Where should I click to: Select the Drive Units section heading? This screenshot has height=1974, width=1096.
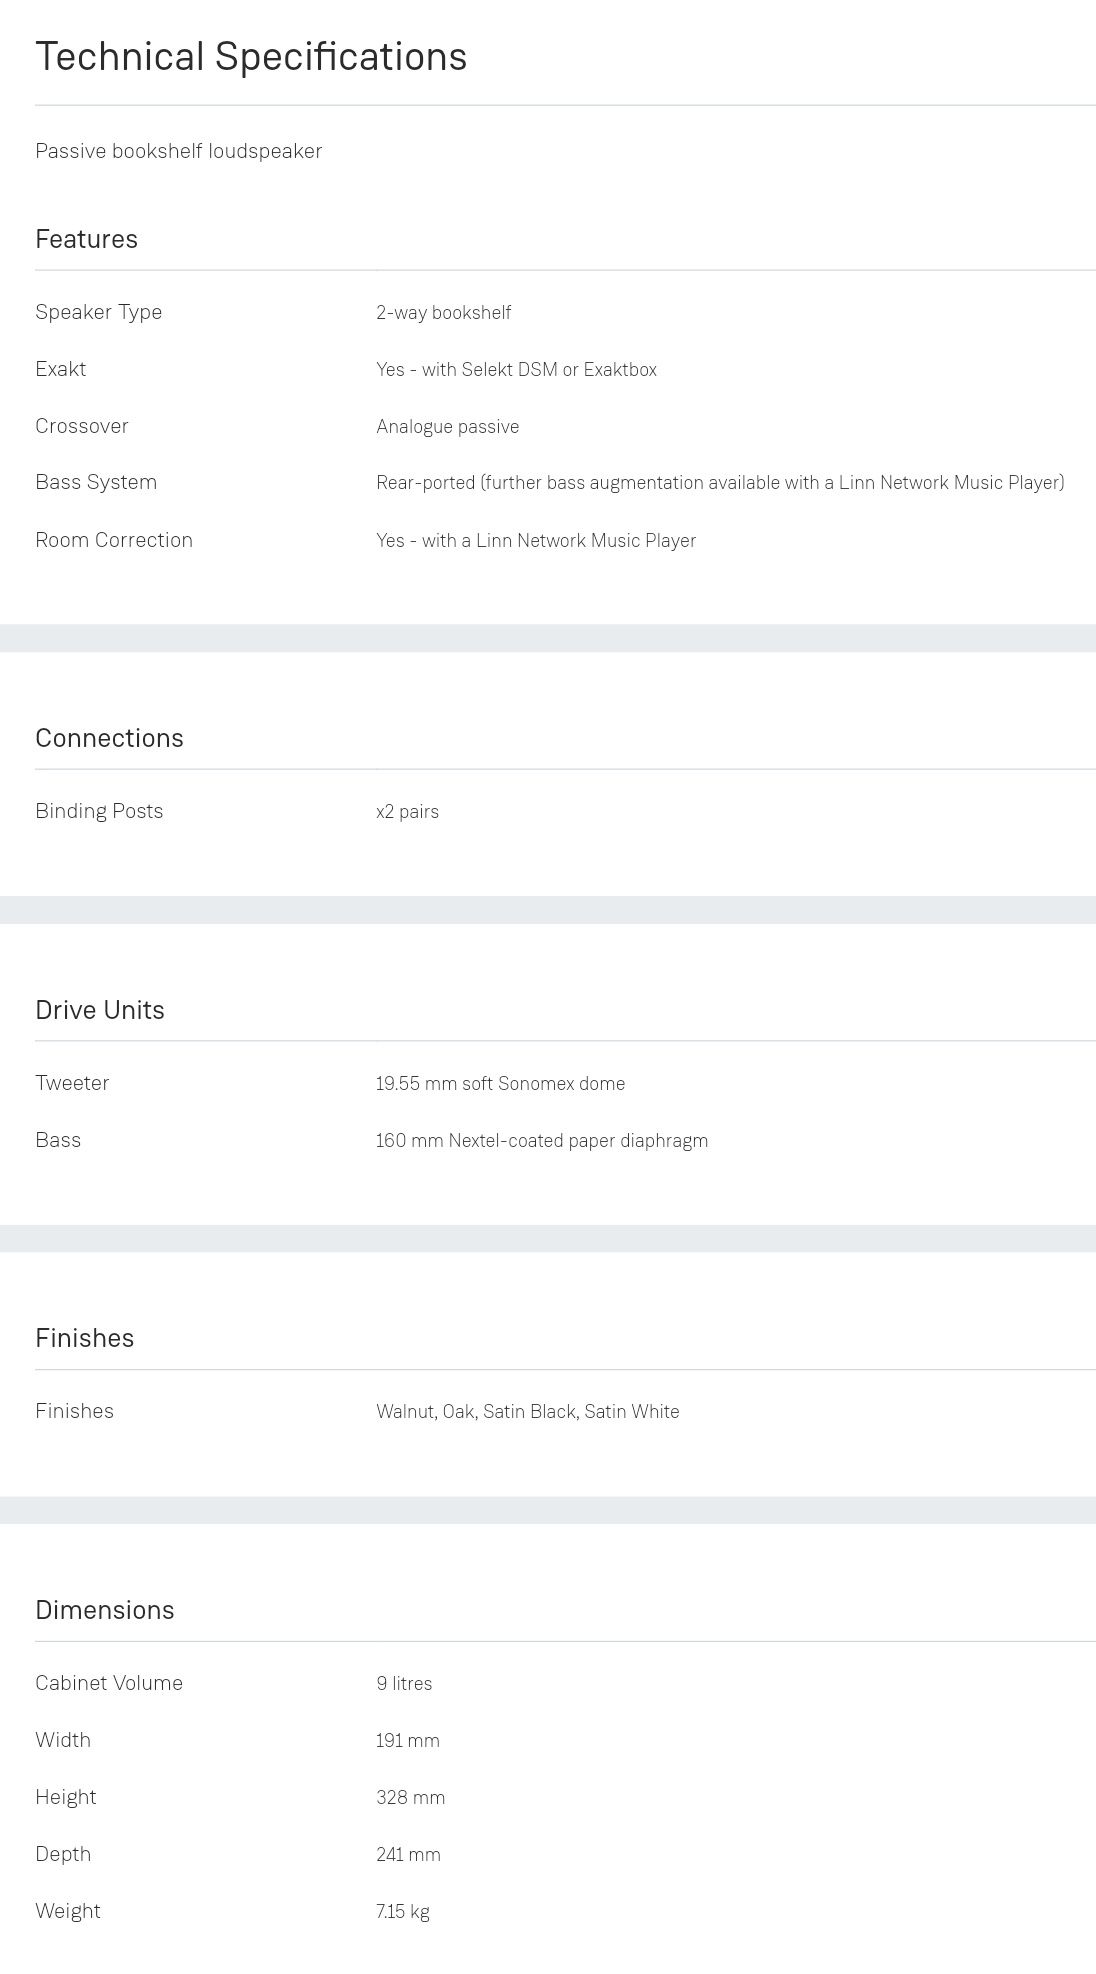click(100, 1010)
